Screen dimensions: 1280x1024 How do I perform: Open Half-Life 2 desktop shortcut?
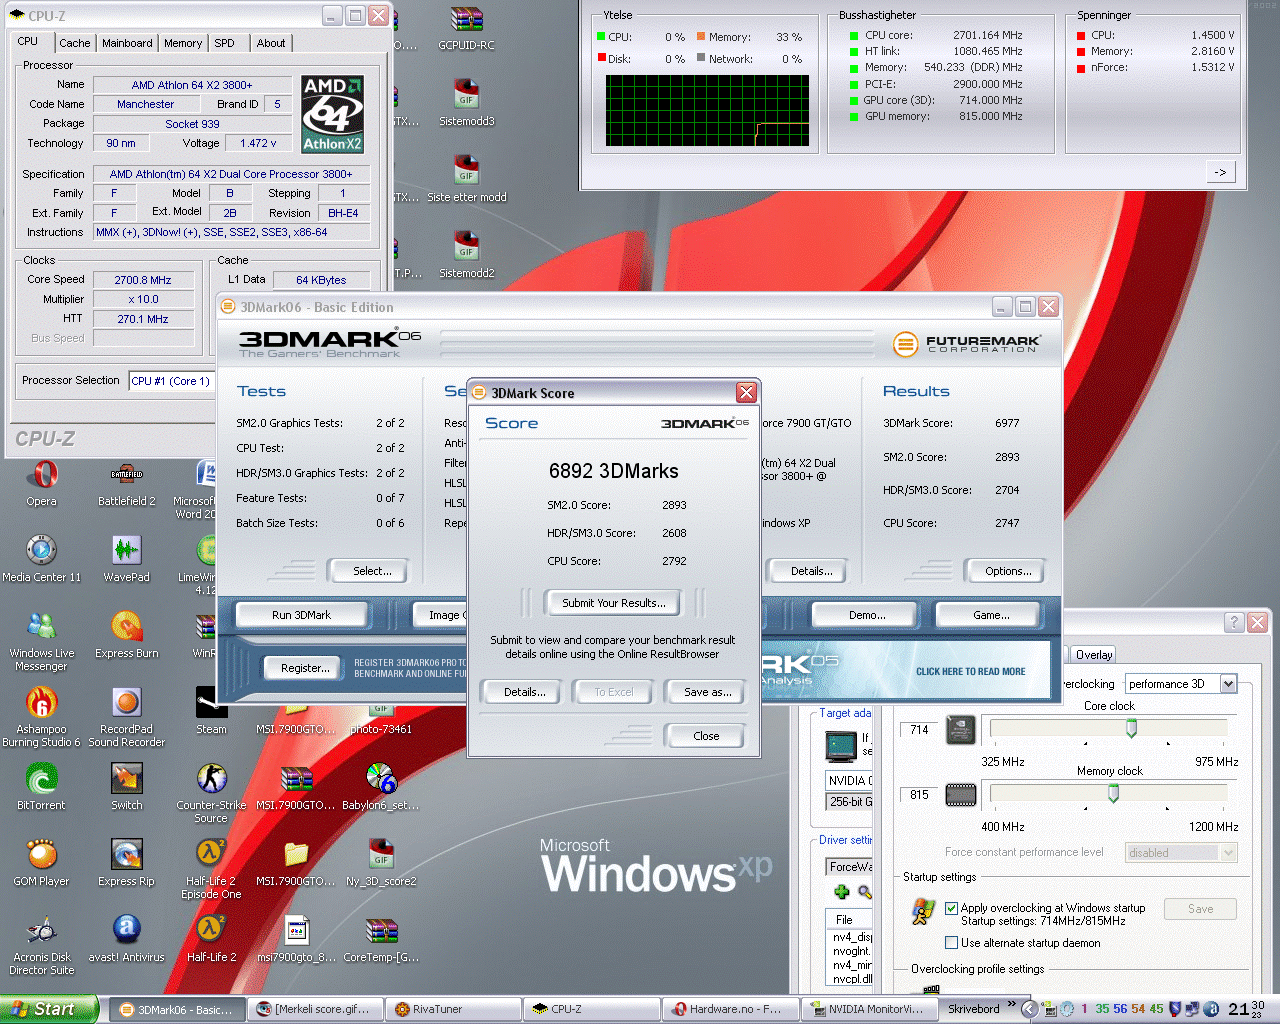pyautogui.click(x=211, y=939)
